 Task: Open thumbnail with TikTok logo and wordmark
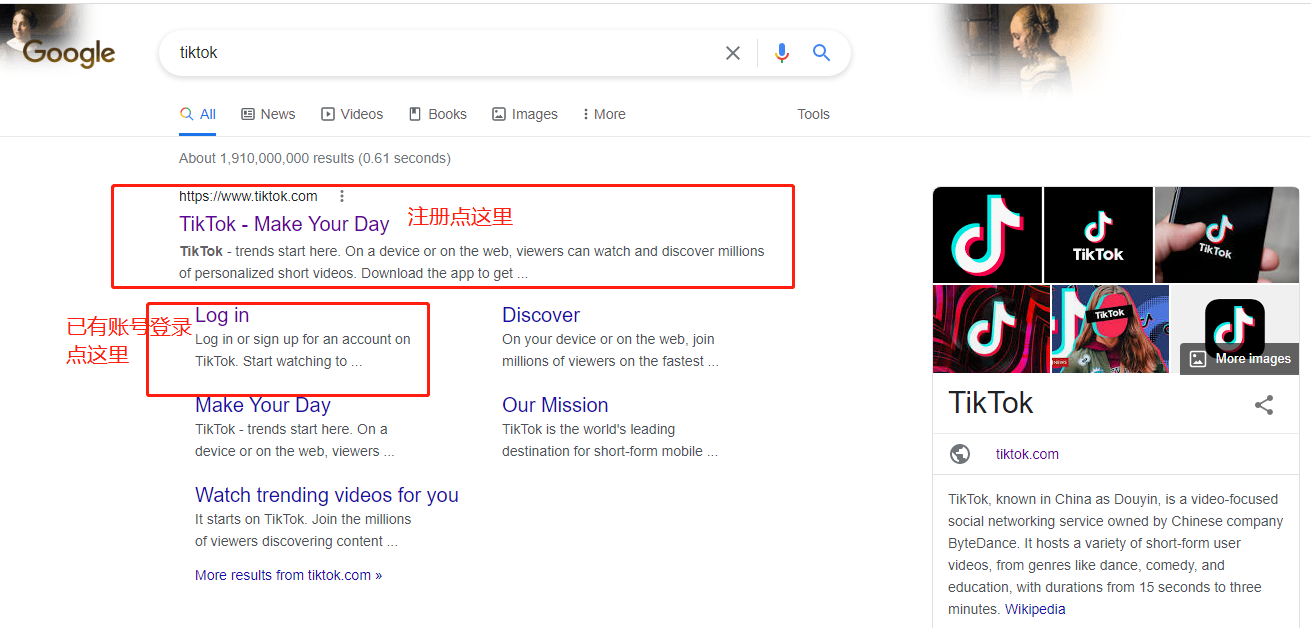coord(1098,234)
